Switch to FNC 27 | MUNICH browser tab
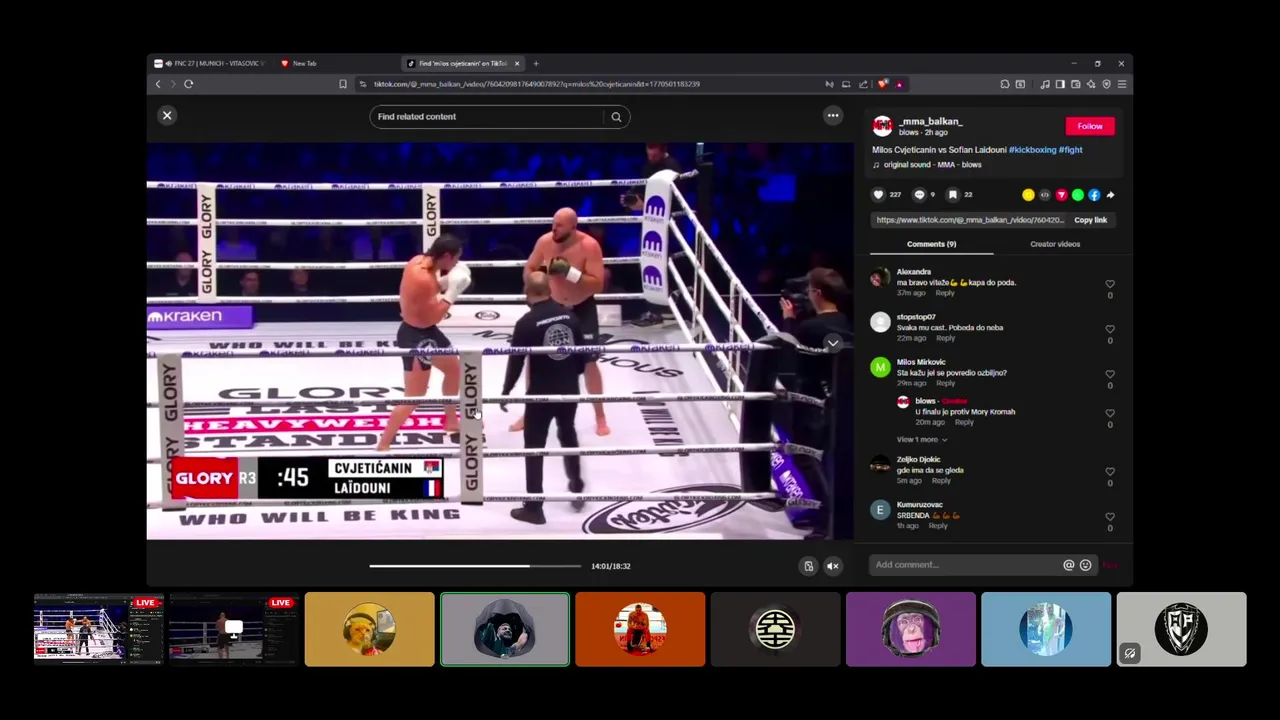The height and width of the screenshot is (720, 1280). pos(211,63)
